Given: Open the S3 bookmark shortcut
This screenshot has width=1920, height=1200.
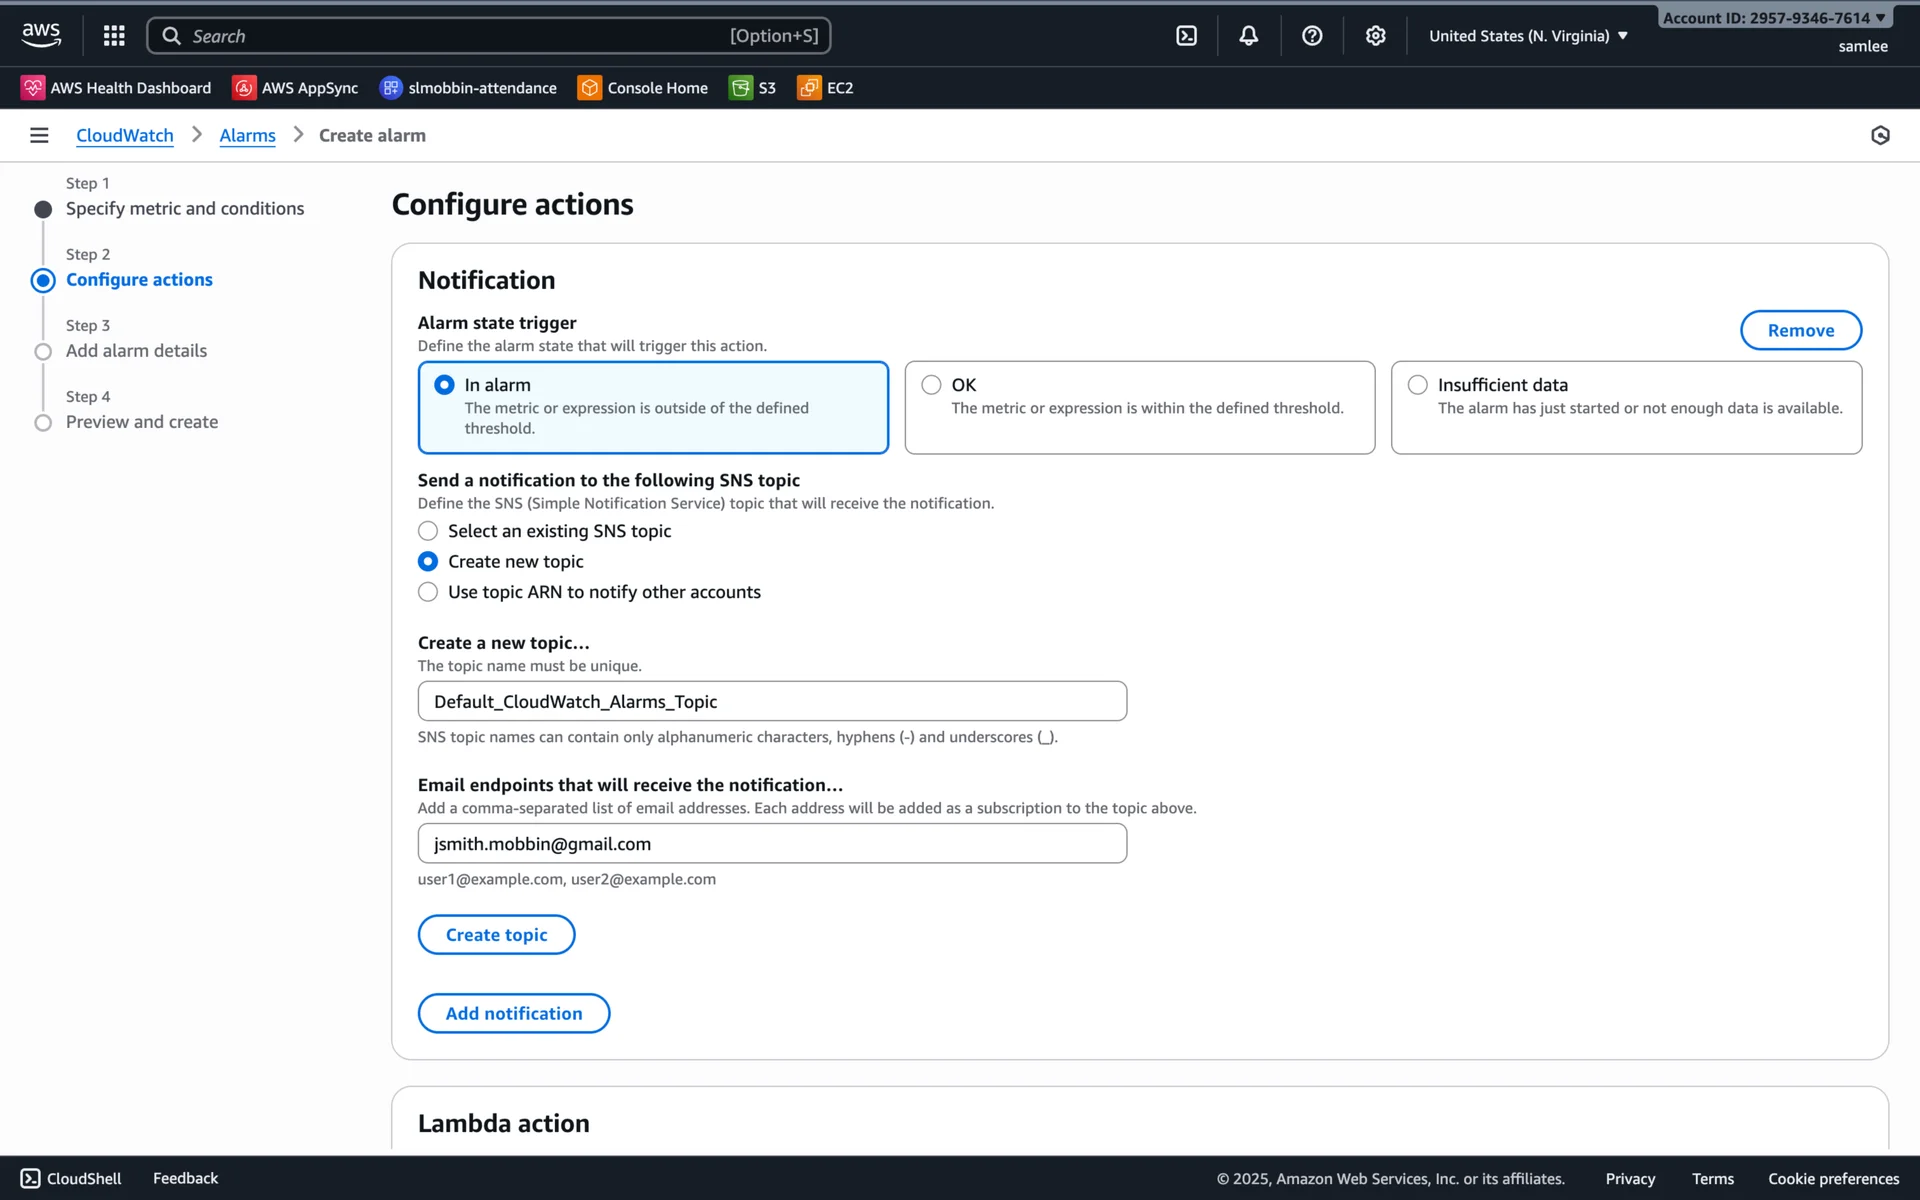Looking at the screenshot, I should tap(753, 88).
